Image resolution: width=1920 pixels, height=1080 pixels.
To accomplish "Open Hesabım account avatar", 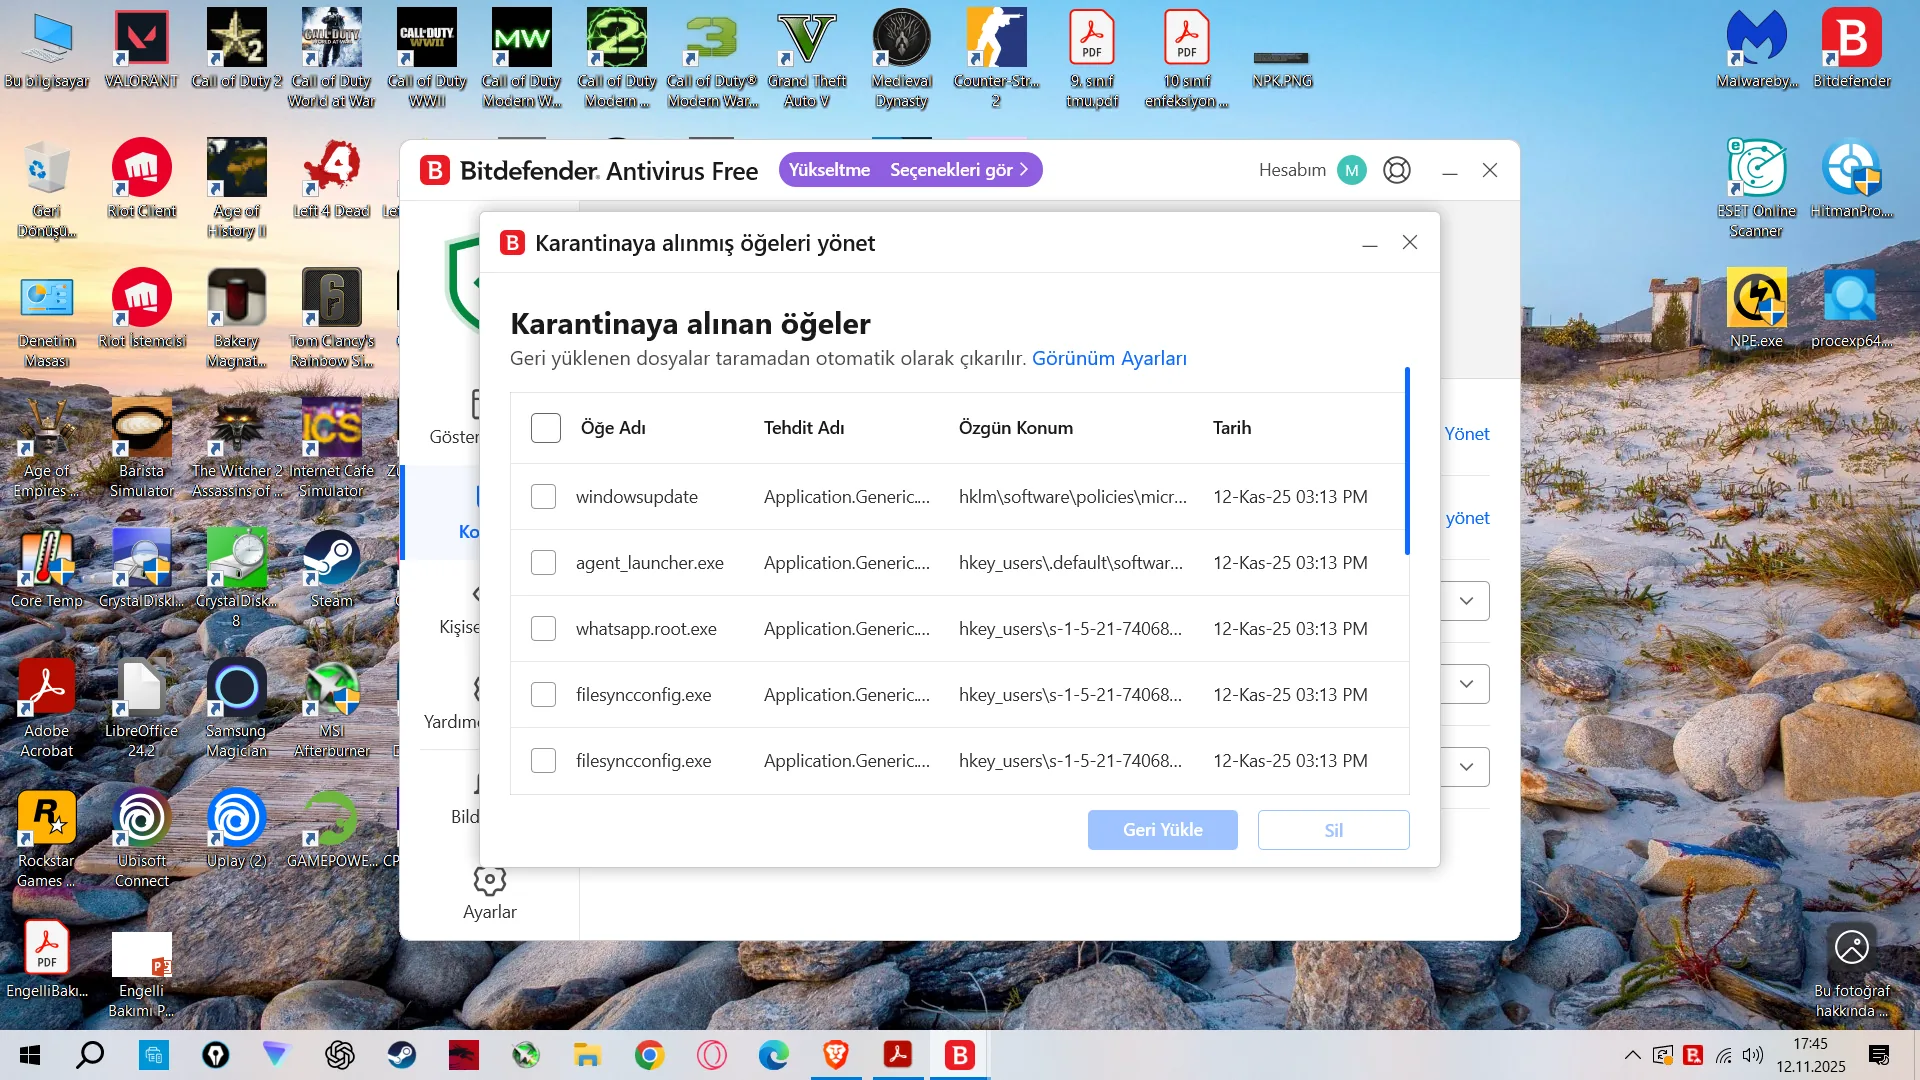I will coord(1352,170).
